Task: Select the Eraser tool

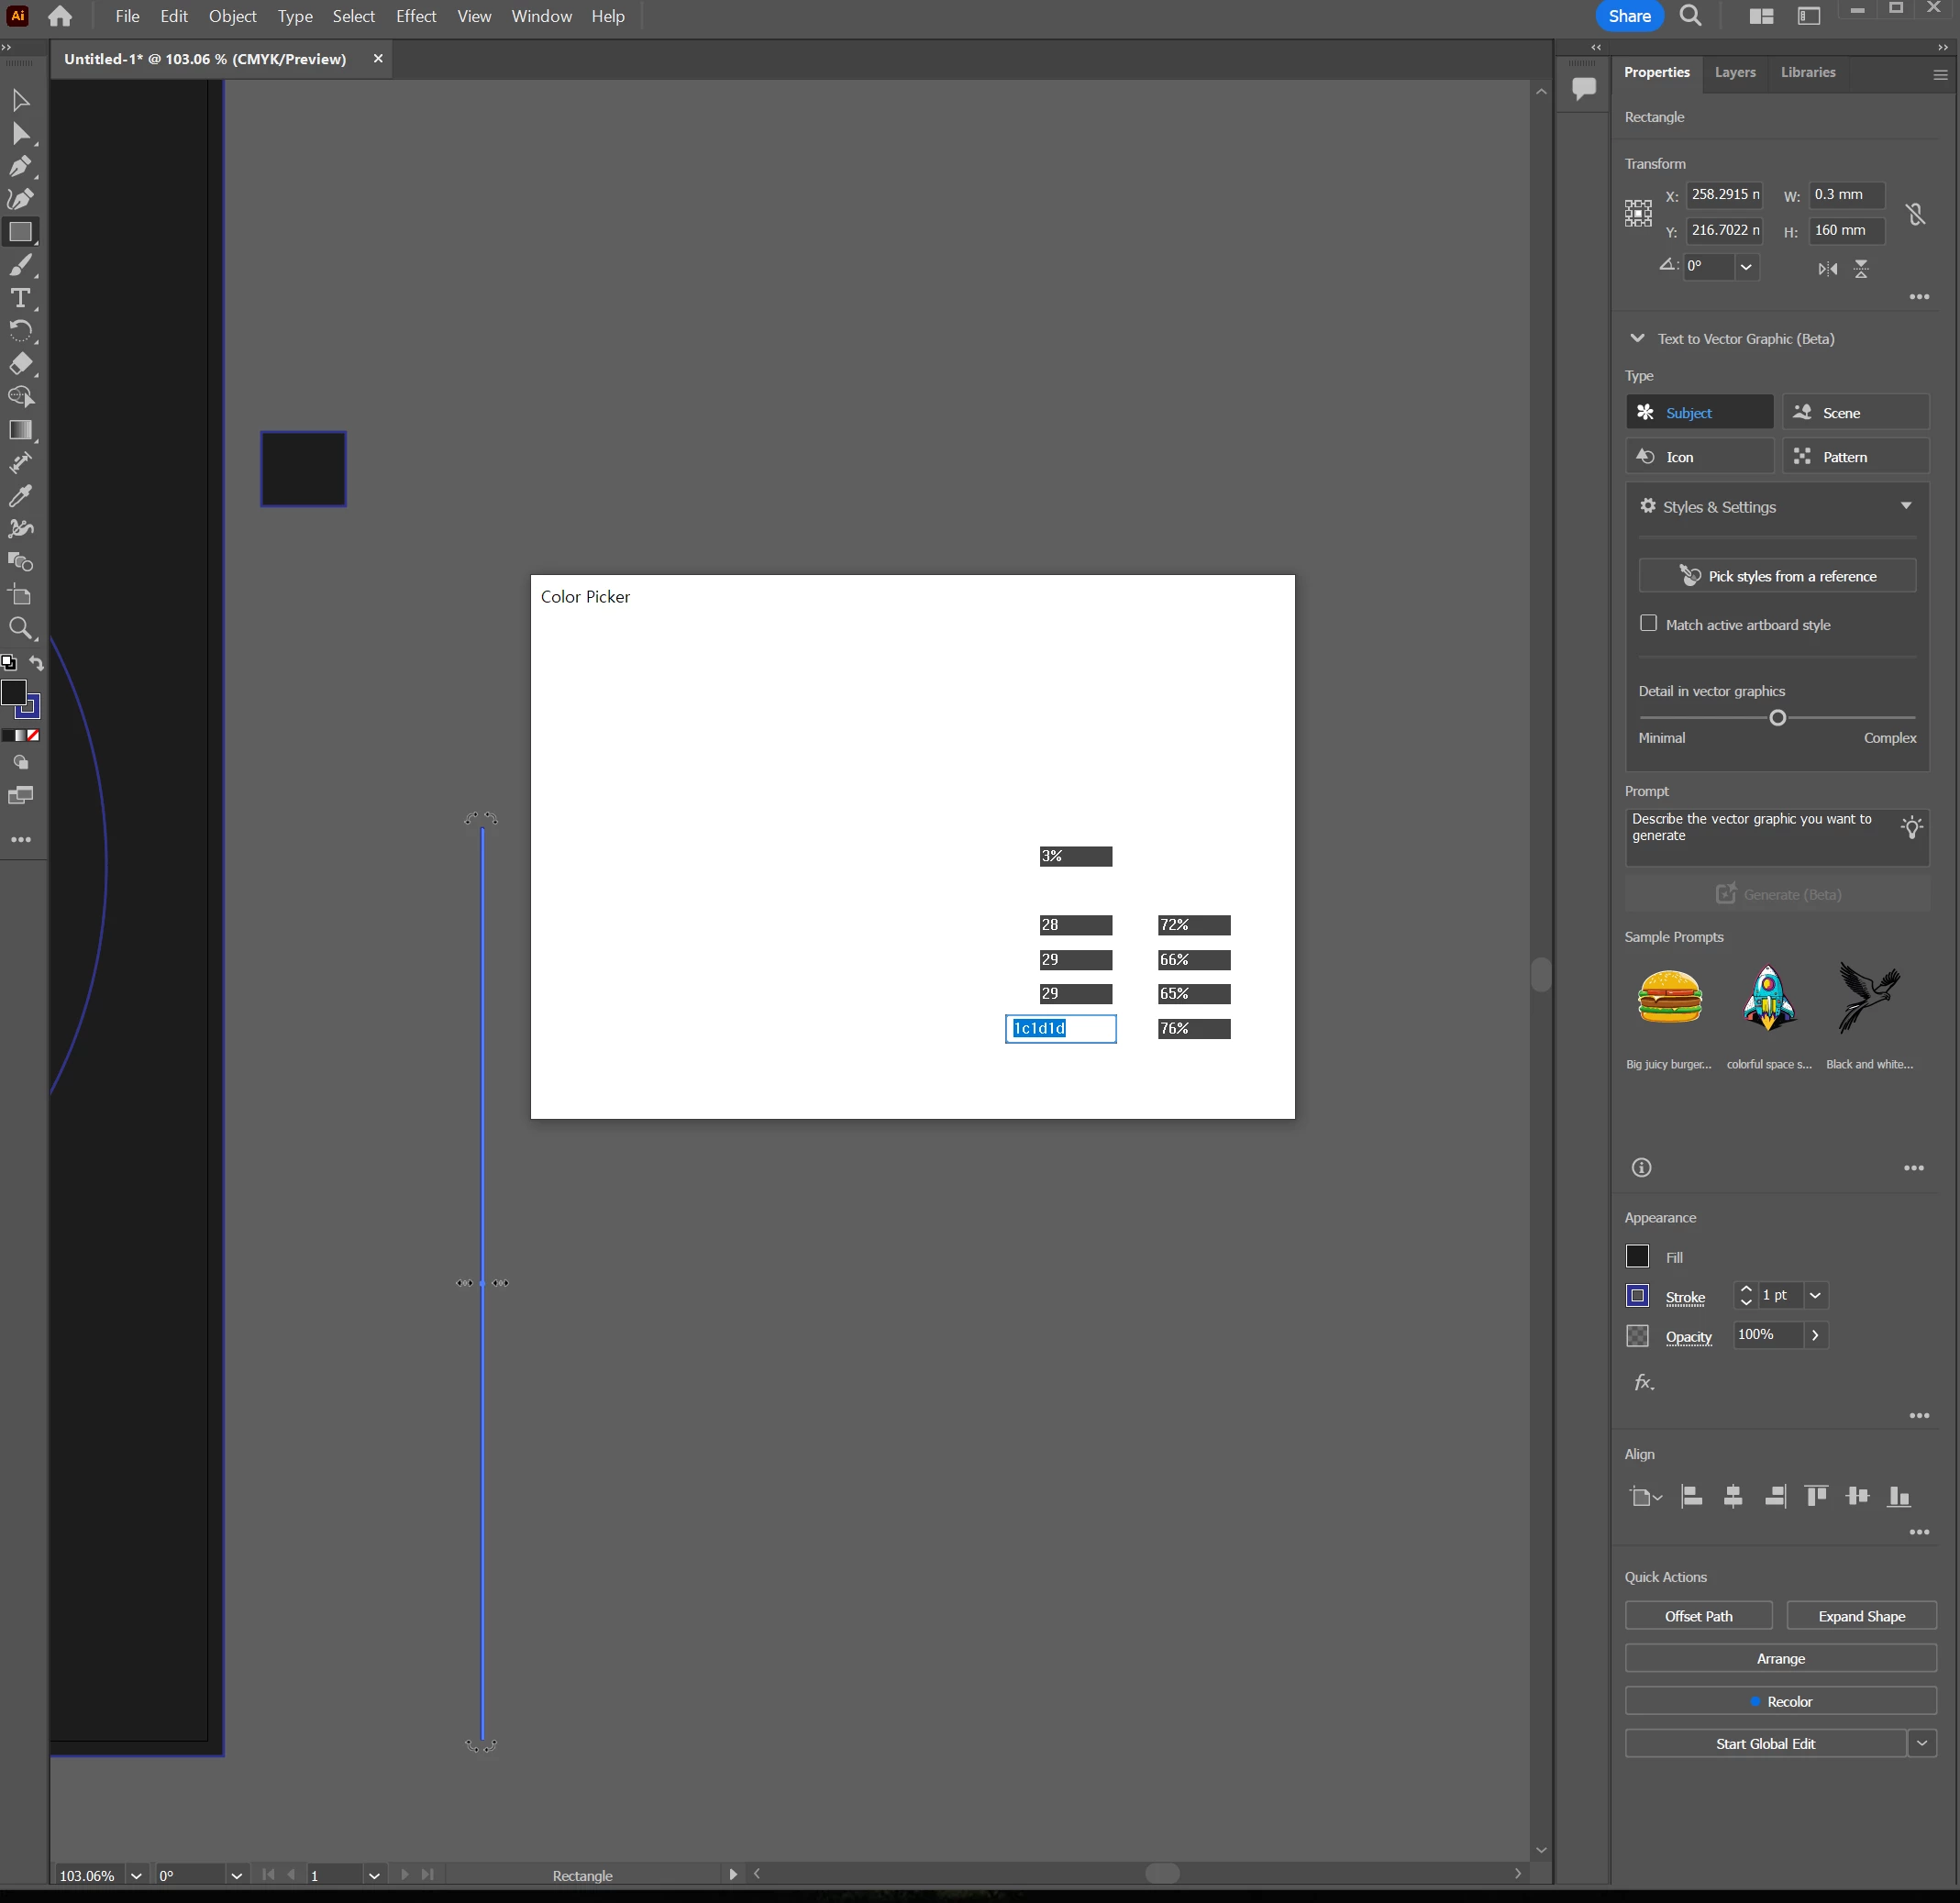Action: [20, 364]
